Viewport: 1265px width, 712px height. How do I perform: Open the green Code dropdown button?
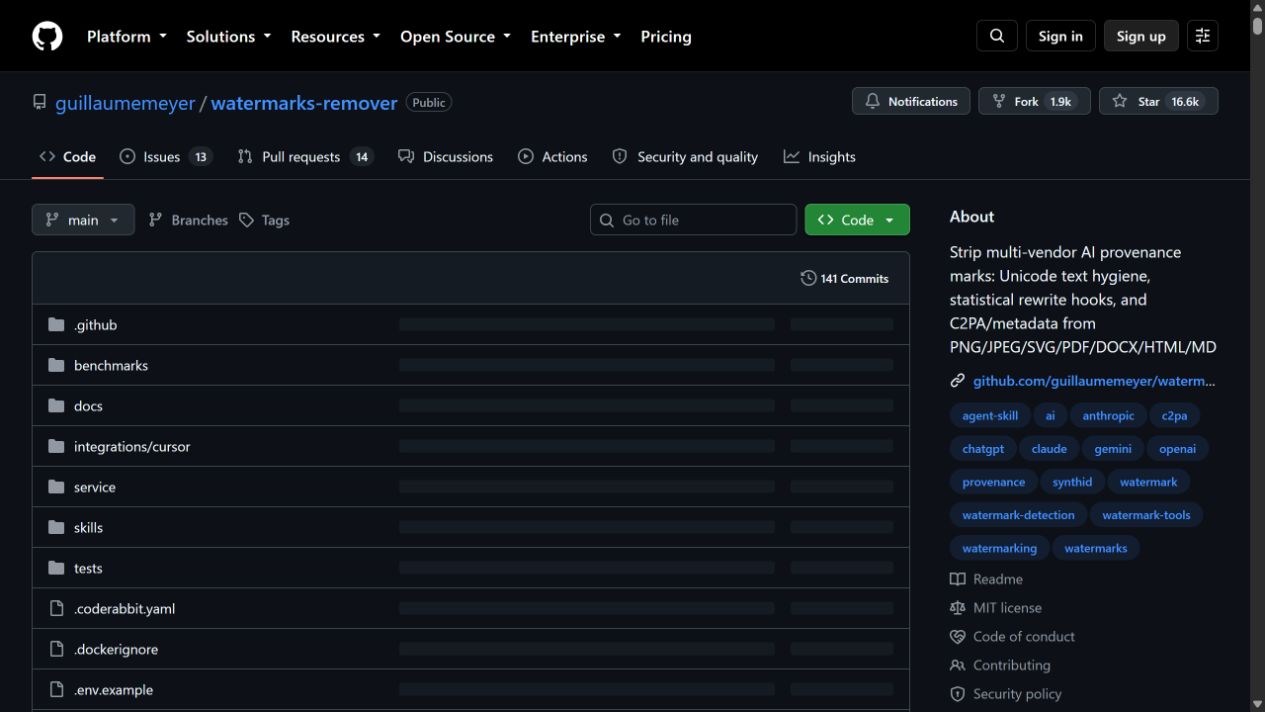click(857, 220)
